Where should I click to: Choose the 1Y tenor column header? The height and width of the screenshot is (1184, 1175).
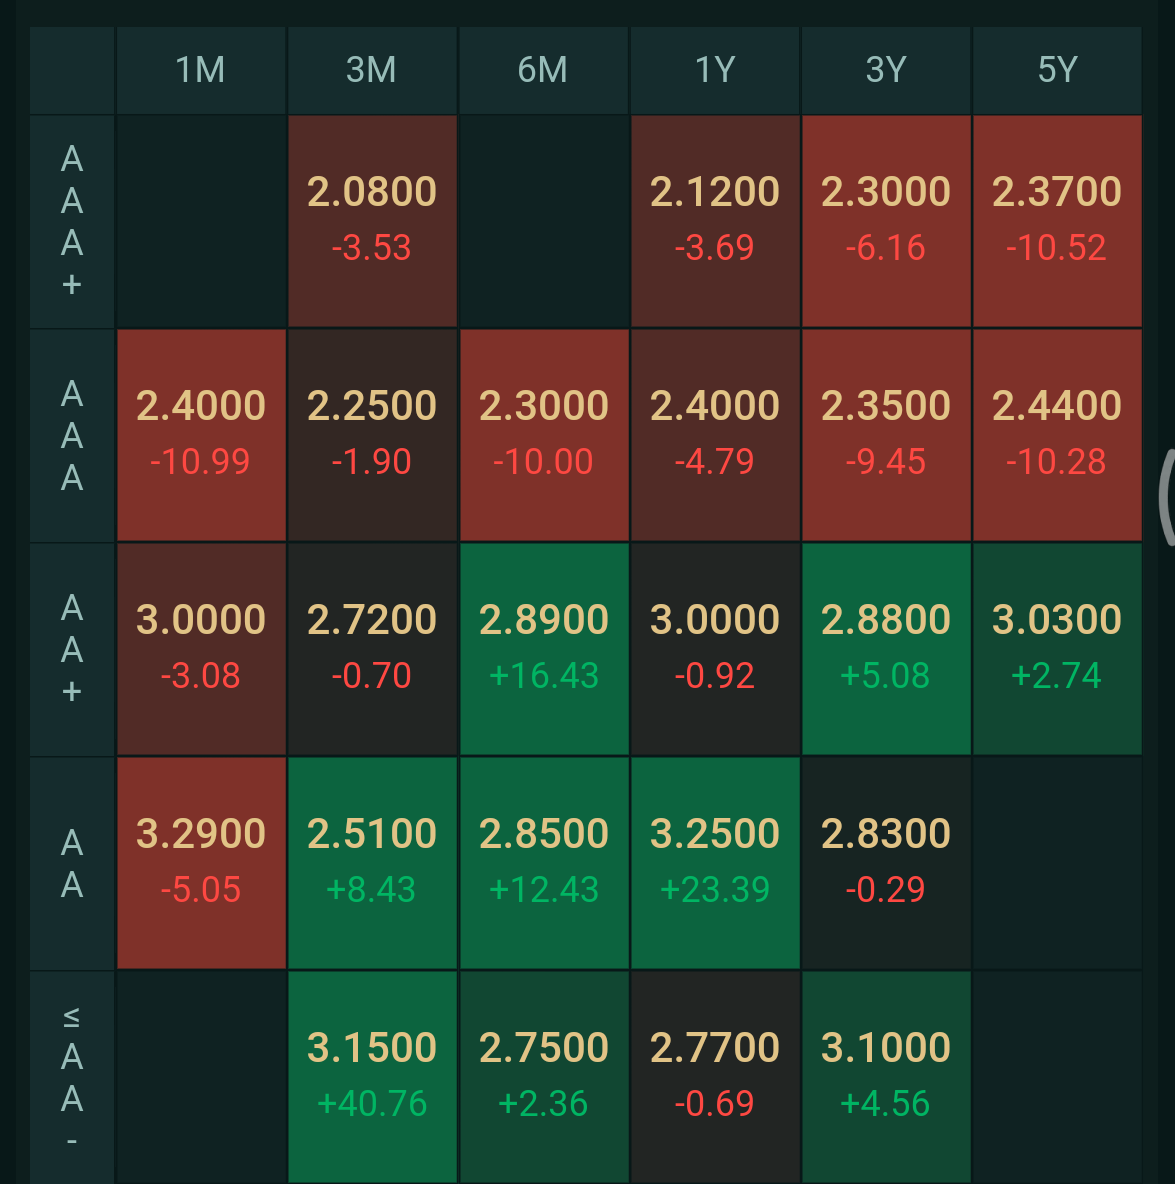pyautogui.click(x=714, y=70)
